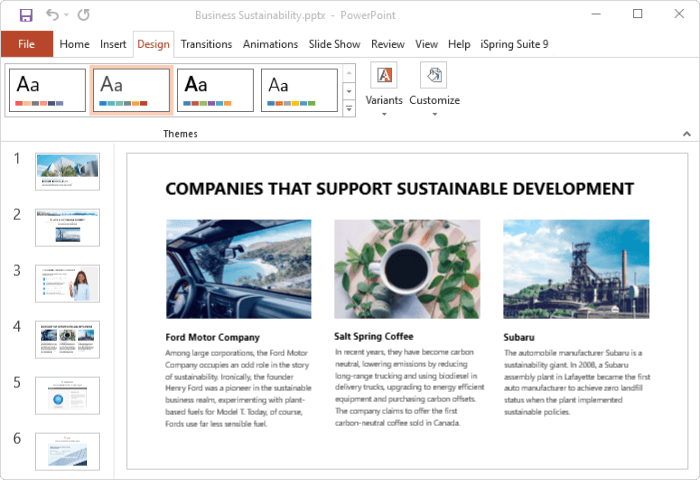Click the Ford Motor Company heading

(x=212, y=338)
